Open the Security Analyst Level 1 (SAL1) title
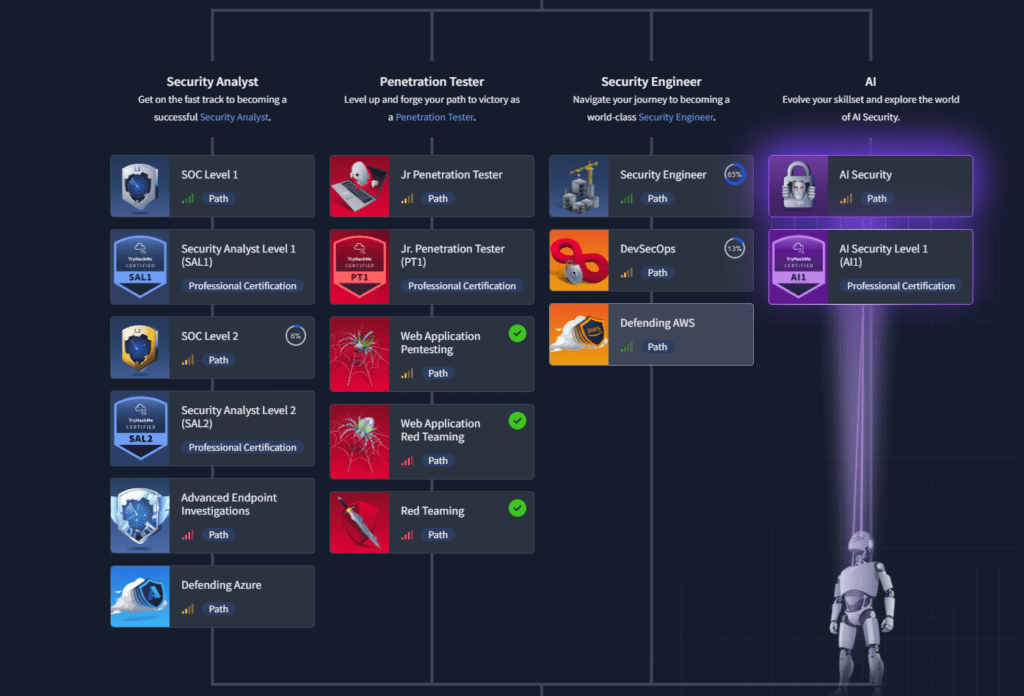 click(238, 255)
